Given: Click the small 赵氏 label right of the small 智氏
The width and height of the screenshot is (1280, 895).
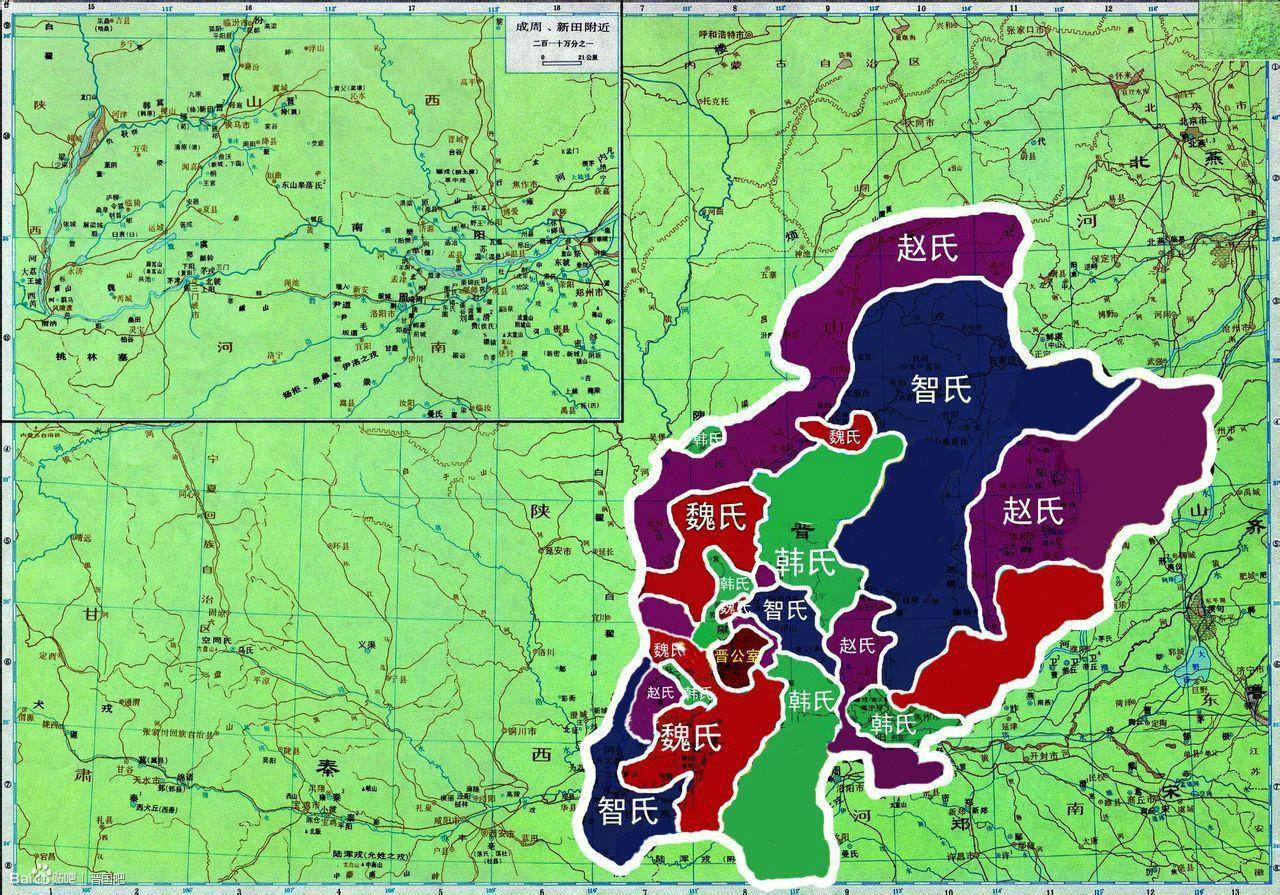Looking at the screenshot, I should [857, 645].
